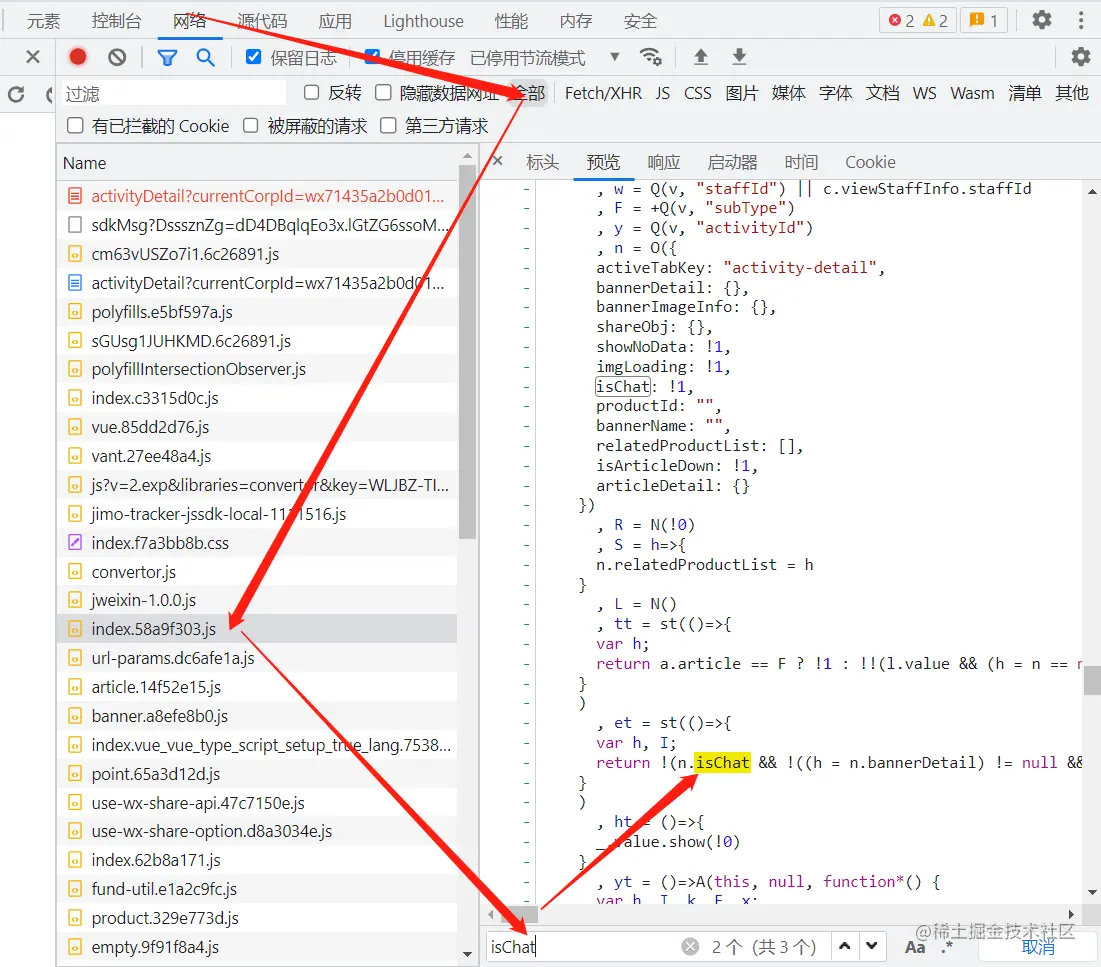Select index.58a9f303.js request

(x=256, y=629)
